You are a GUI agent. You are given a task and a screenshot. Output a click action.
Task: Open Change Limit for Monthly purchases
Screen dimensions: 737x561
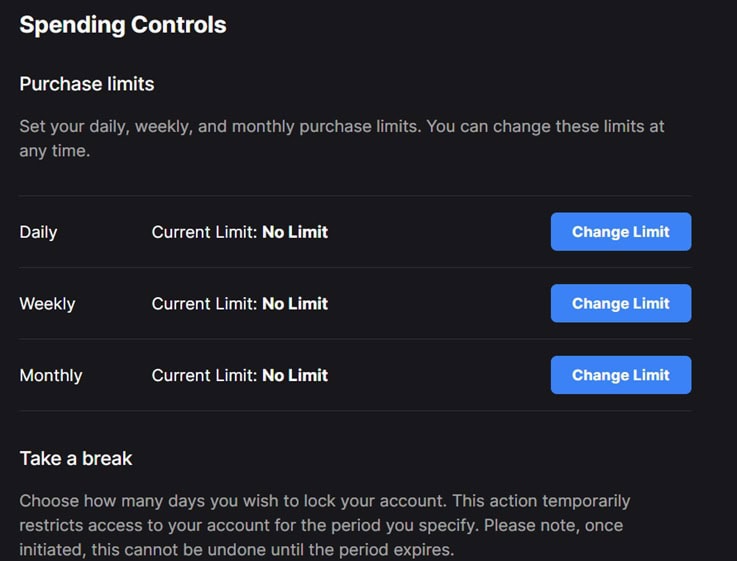click(x=620, y=376)
